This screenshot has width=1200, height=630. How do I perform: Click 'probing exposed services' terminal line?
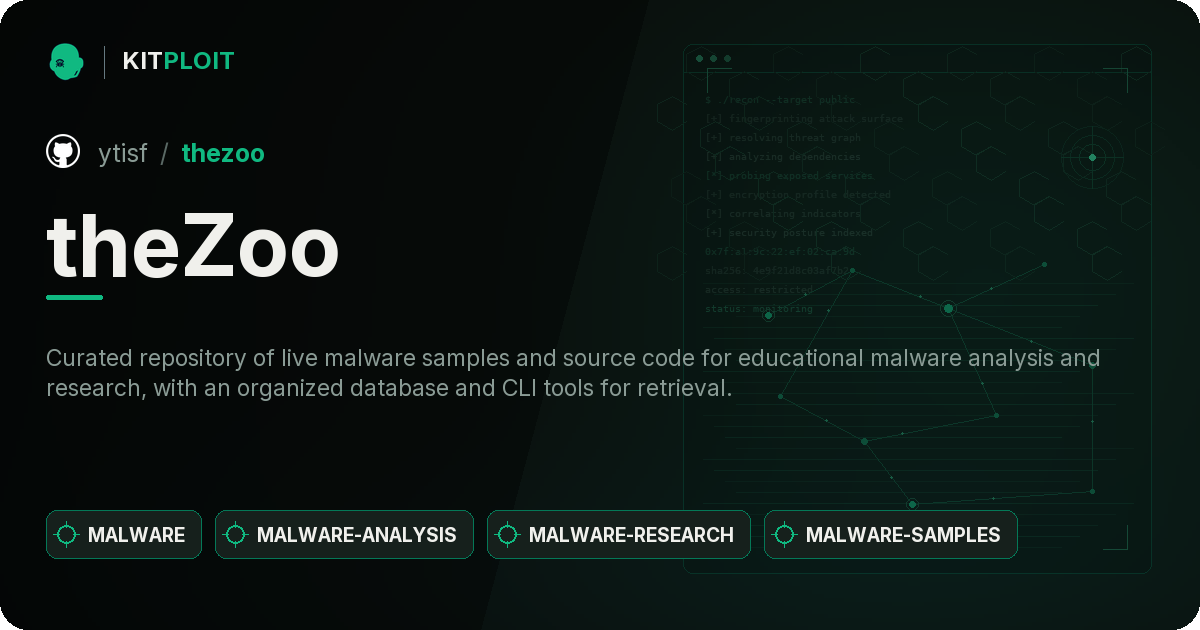(790, 176)
